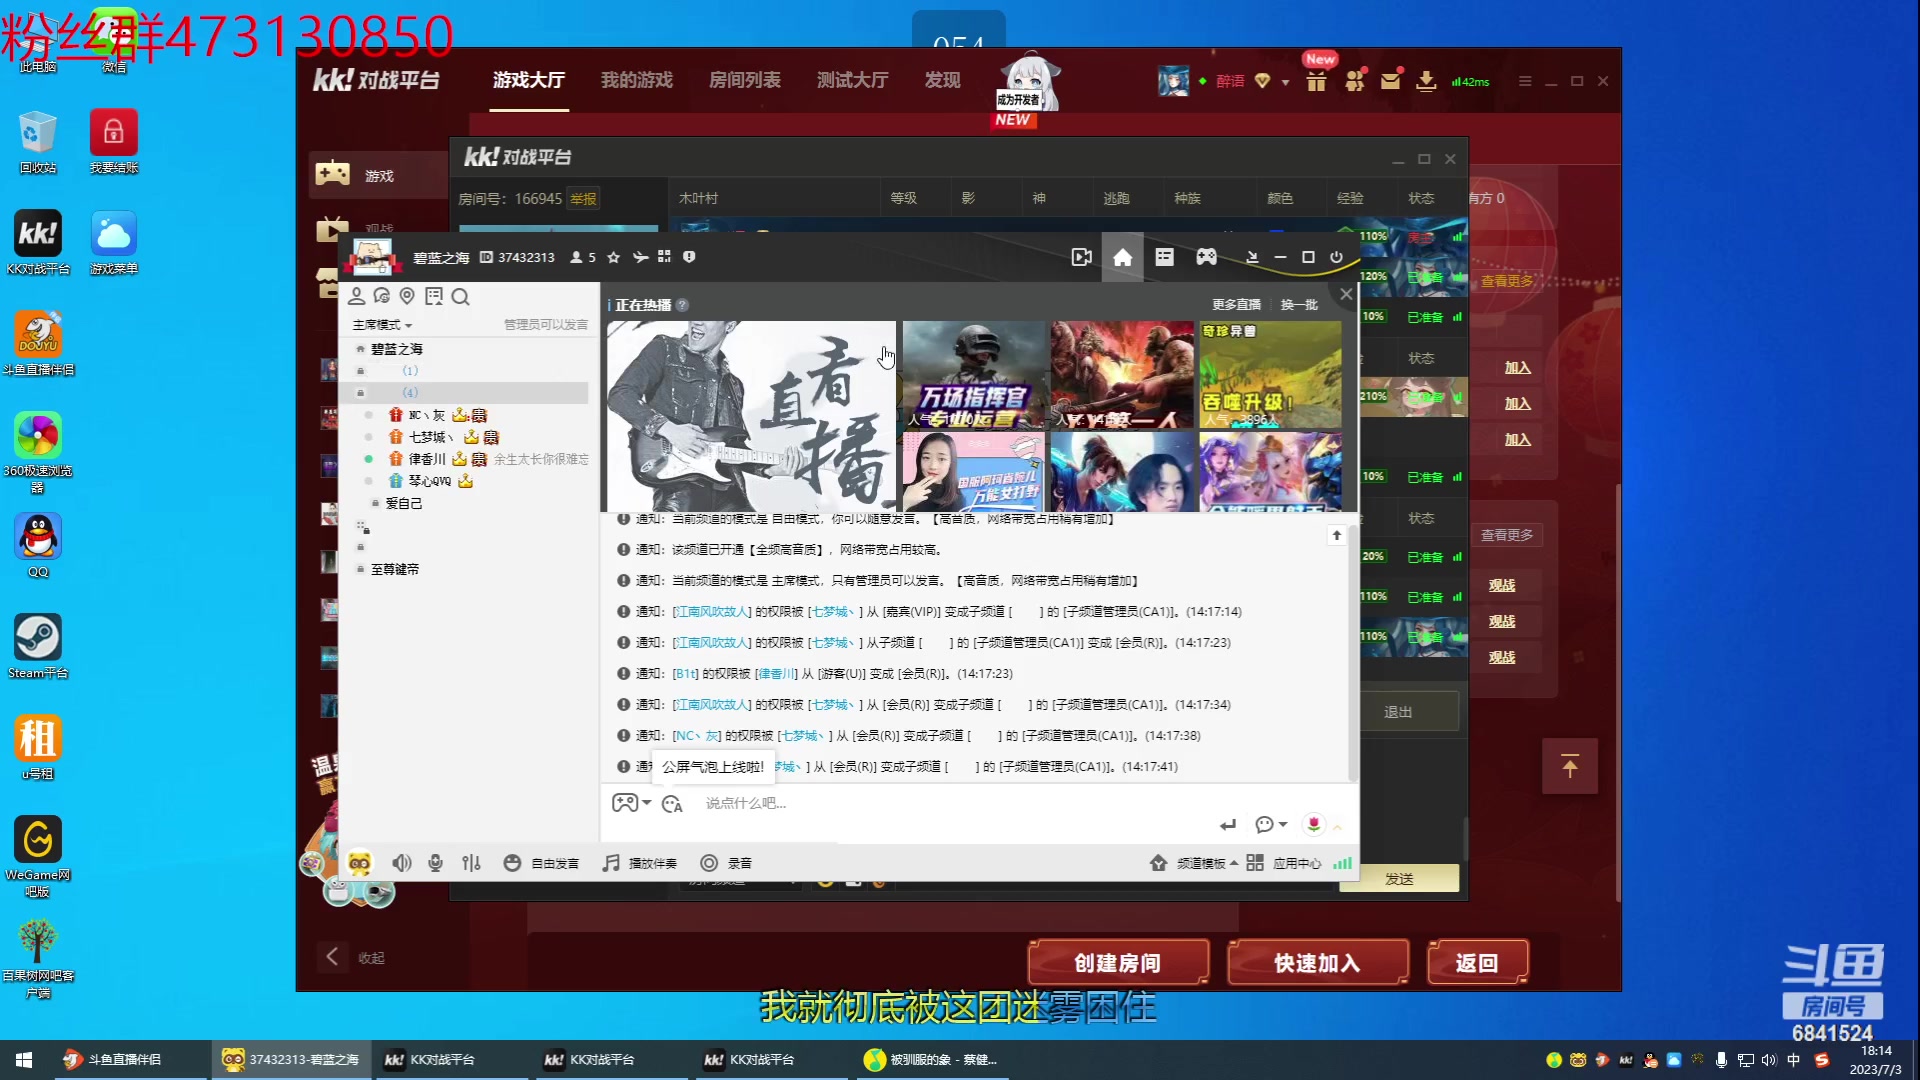Image resolution: width=1920 pixels, height=1080 pixels.
Task: Open the gamepad icon in YY header
Action: point(1207,257)
